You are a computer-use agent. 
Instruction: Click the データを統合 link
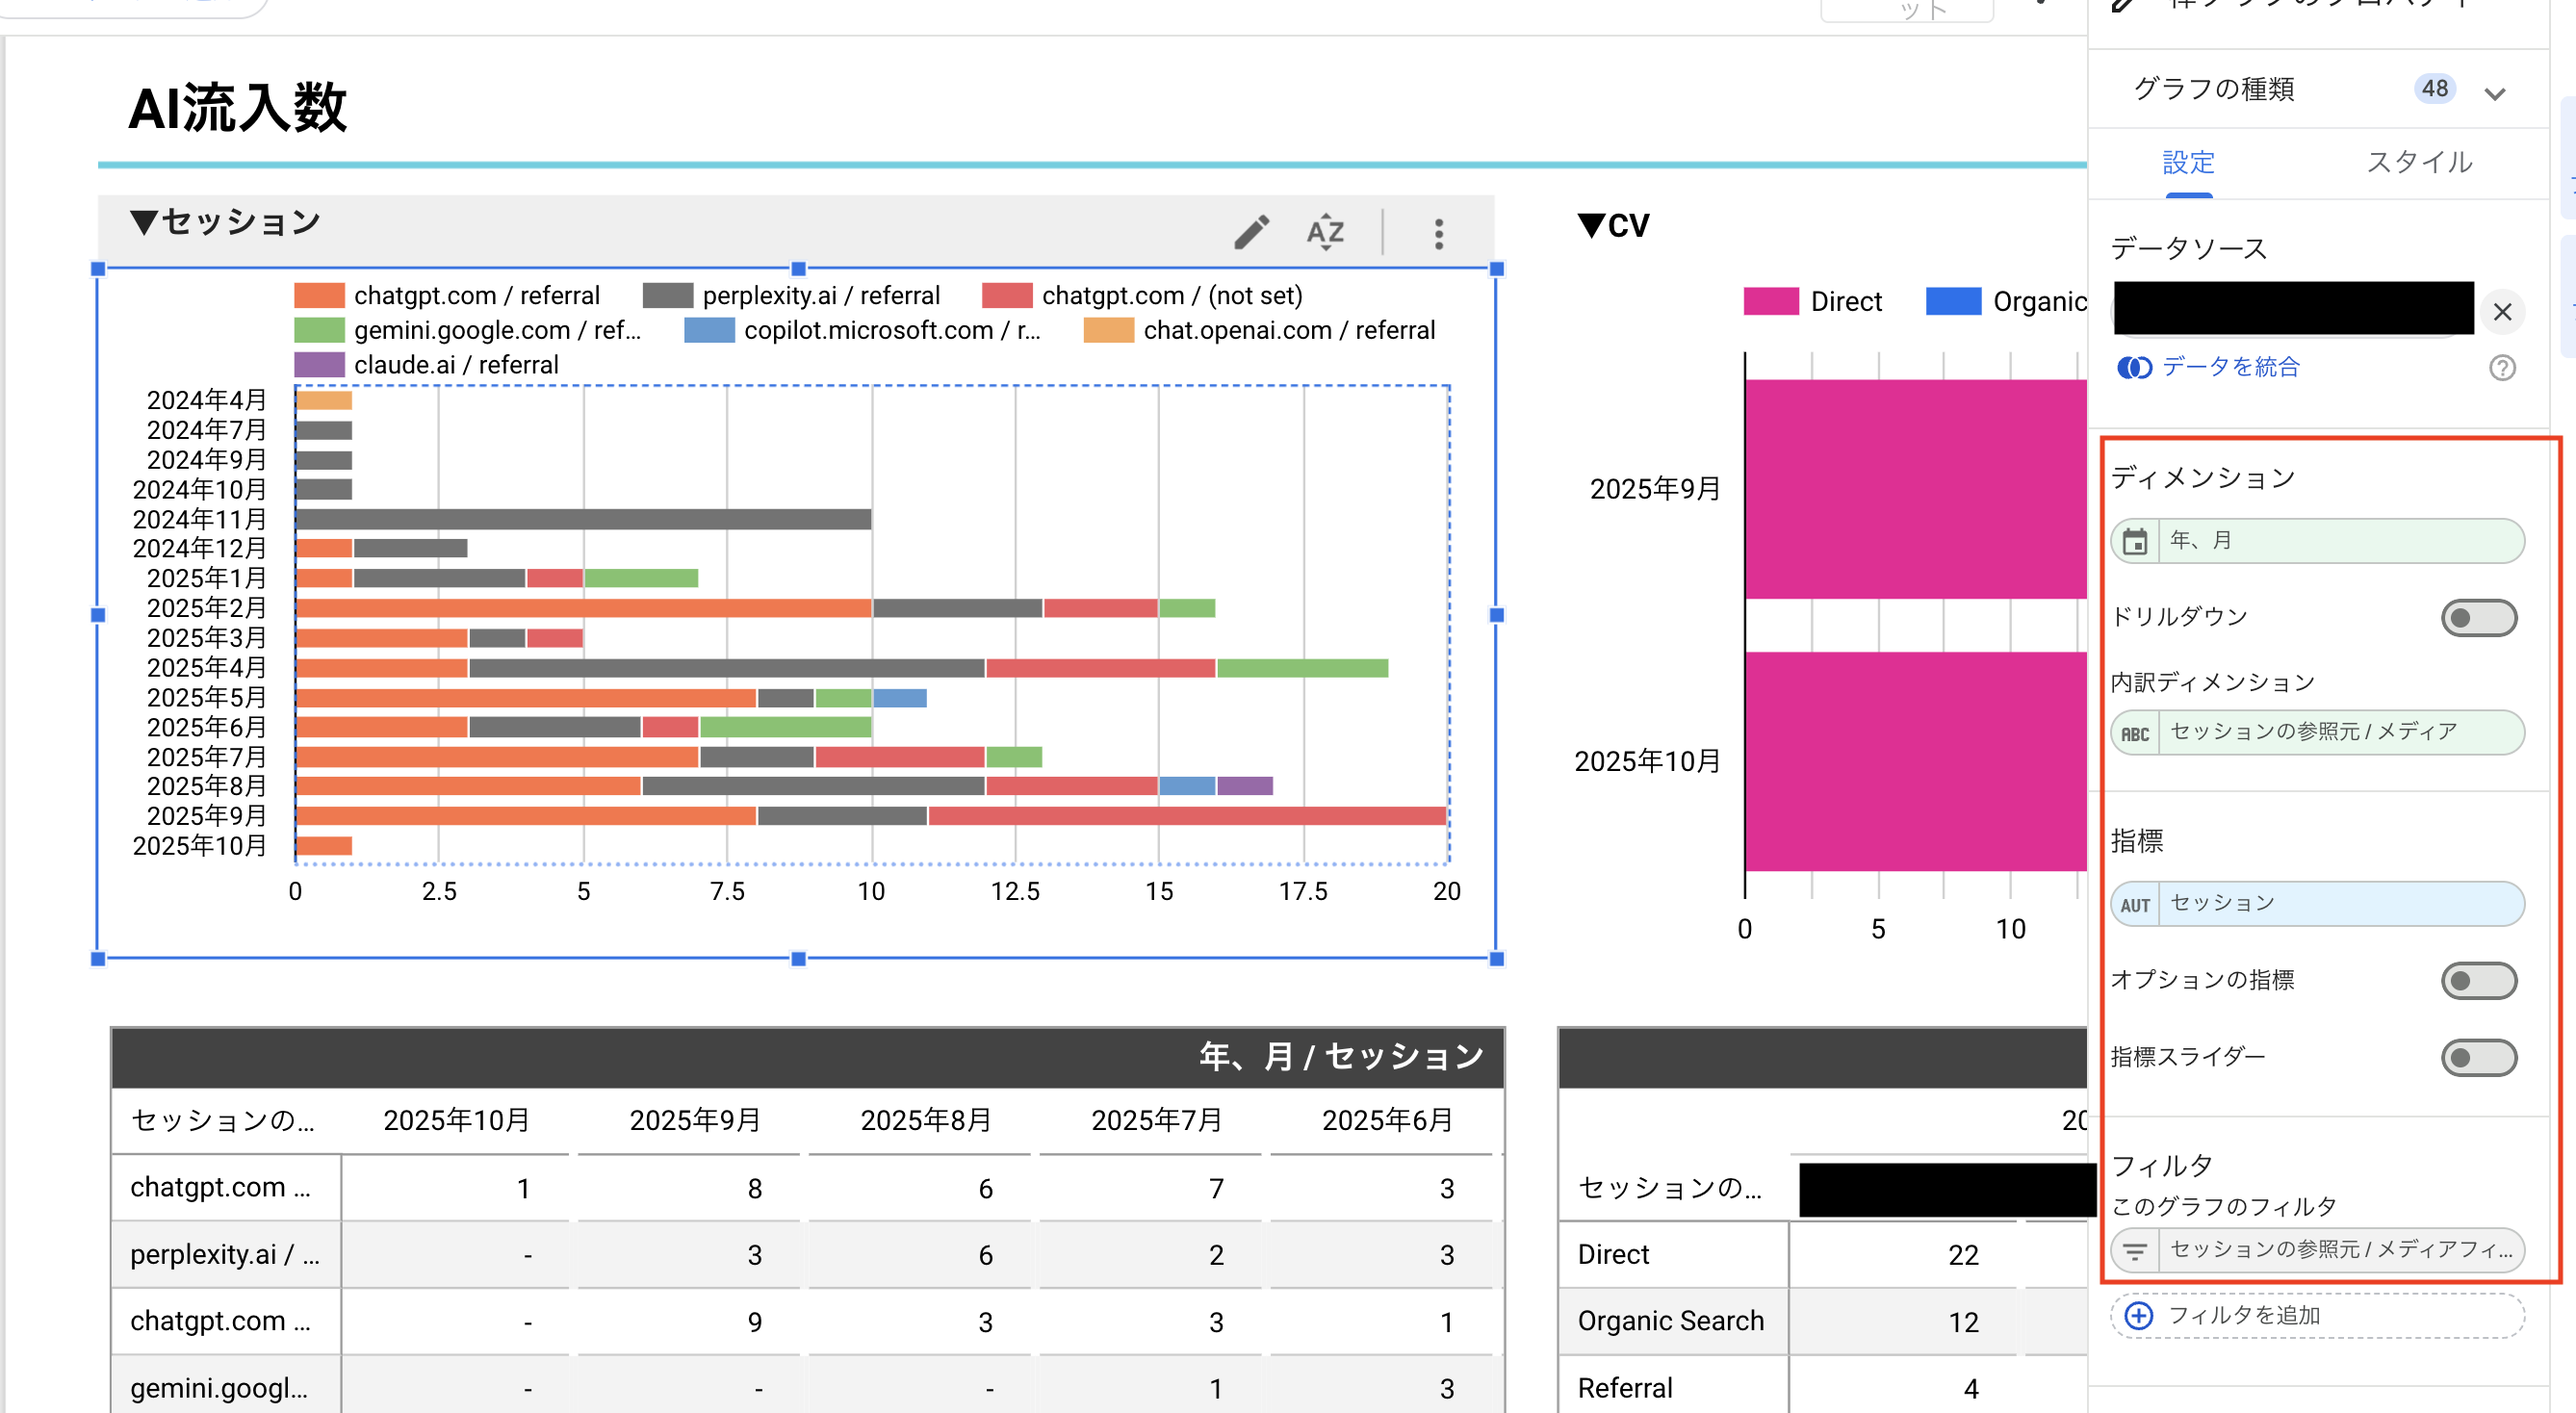(2229, 368)
